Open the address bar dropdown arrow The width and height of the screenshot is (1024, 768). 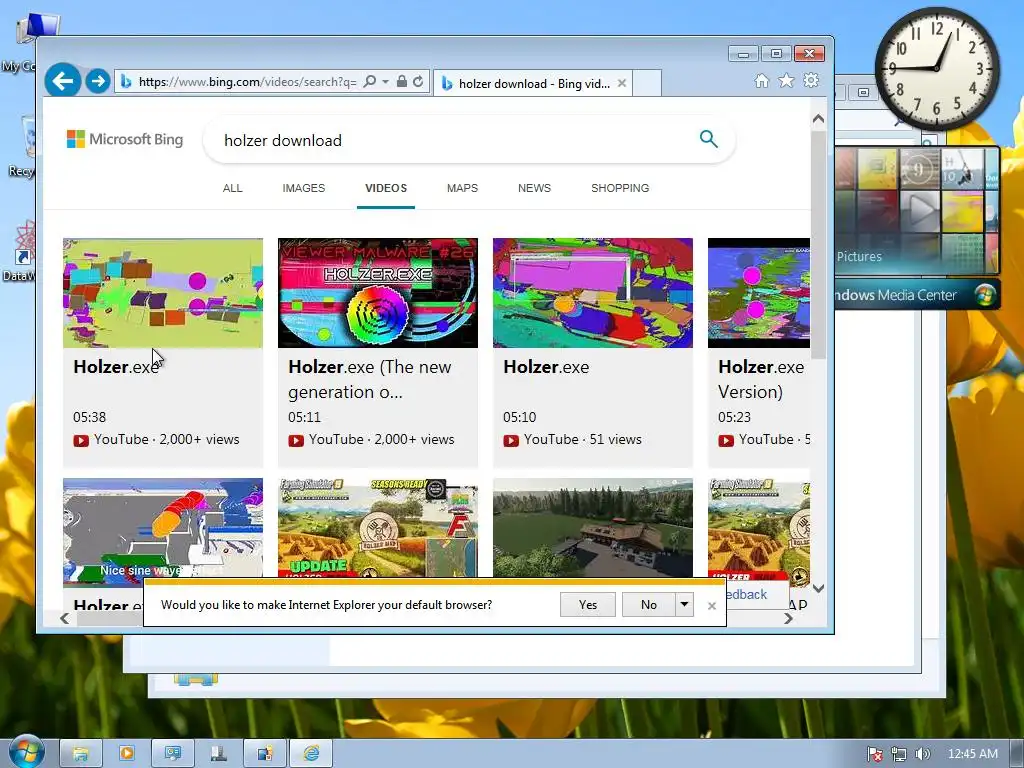385,82
